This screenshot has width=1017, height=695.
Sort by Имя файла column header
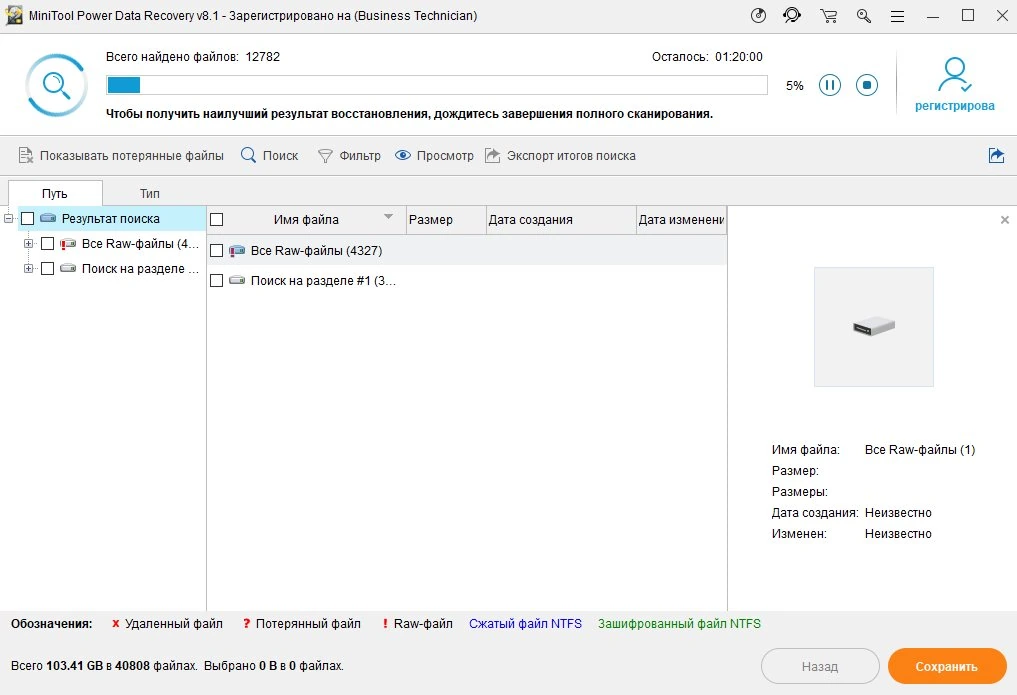click(x=306, y=220)
